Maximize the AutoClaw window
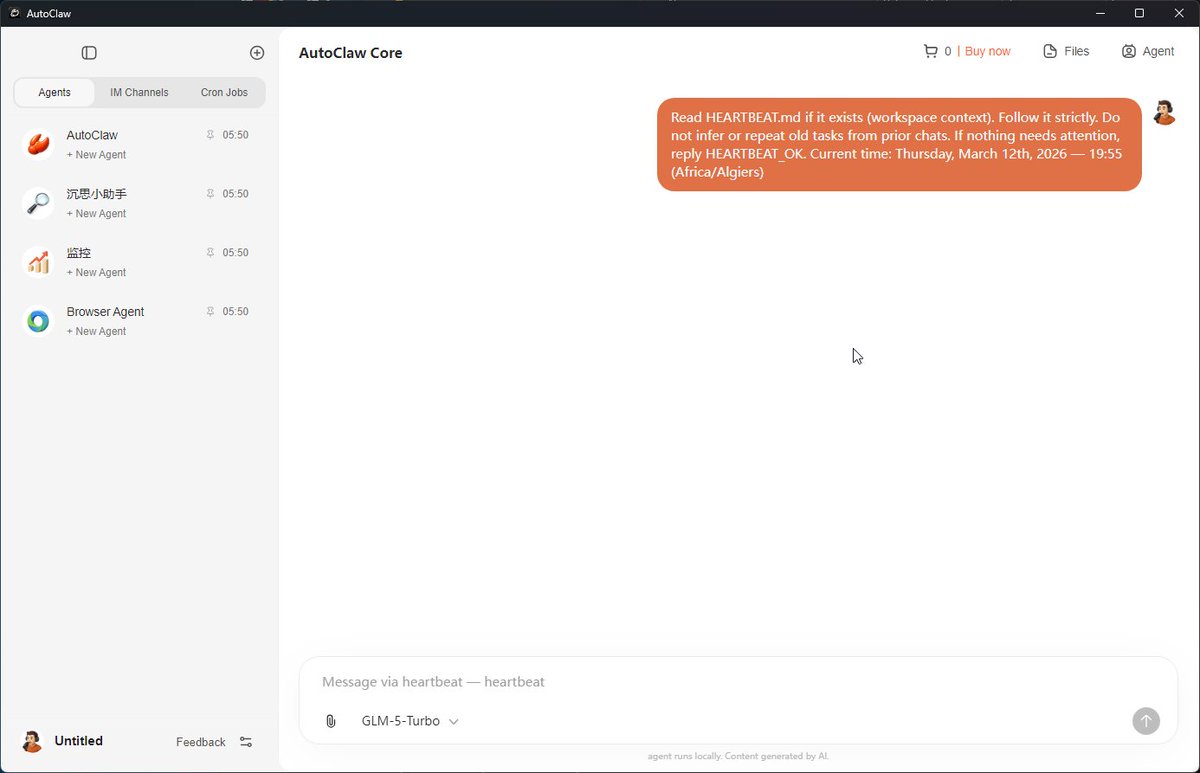The height and width of the screenshot is (773, 1200). coord(1139,13)
